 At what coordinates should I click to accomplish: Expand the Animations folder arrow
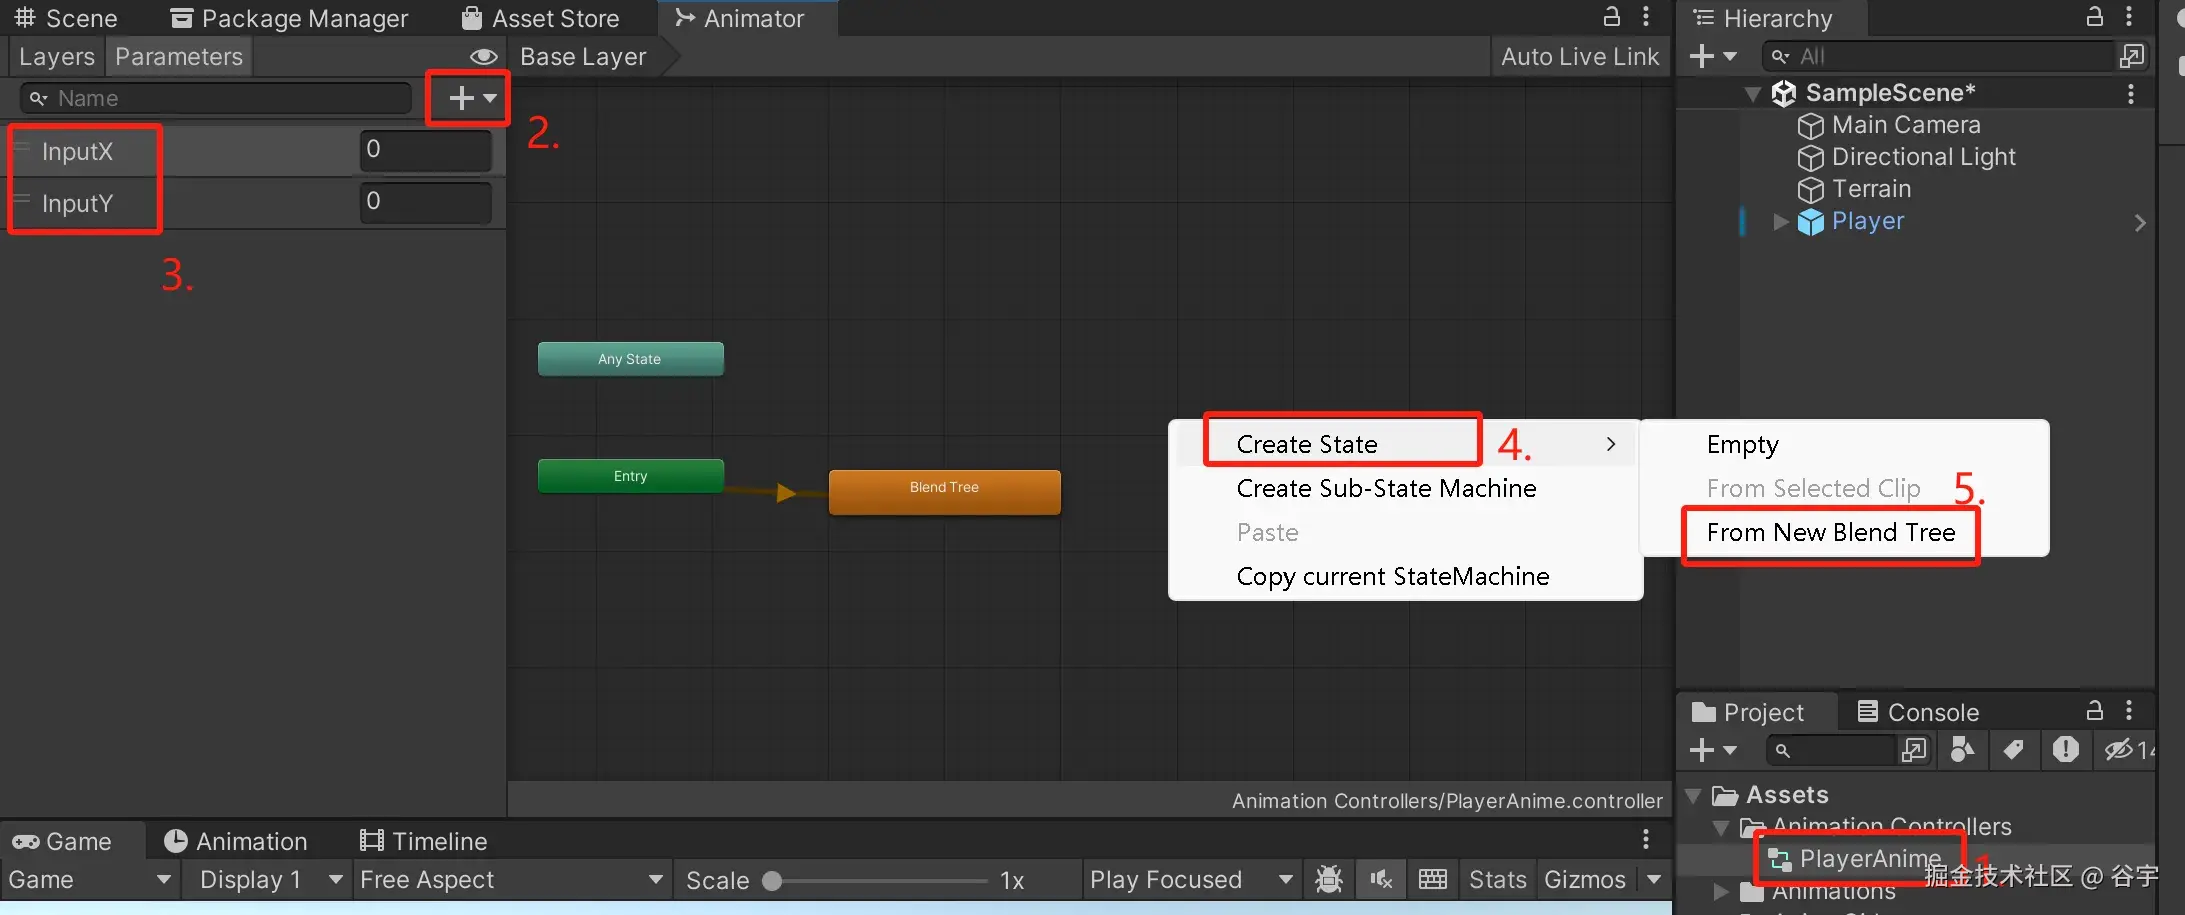coord(1721,891)
